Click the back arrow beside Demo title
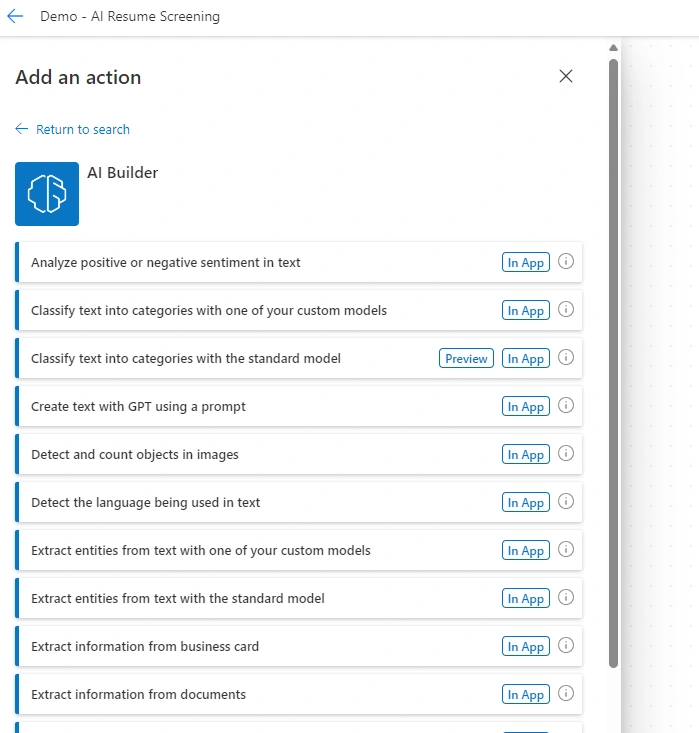 pos(15,16)
